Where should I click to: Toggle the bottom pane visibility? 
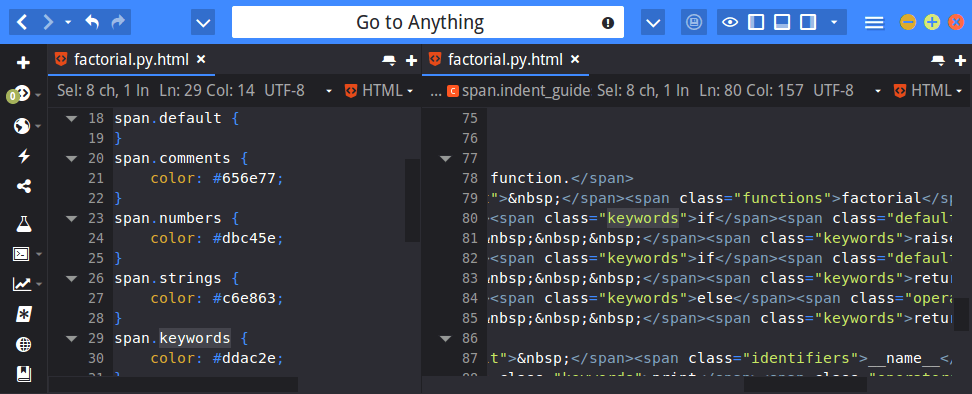782,23
